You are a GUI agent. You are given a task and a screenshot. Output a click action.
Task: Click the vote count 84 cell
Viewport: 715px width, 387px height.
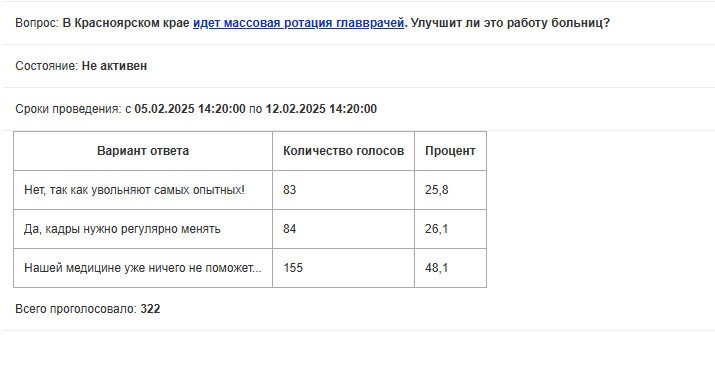coord(343,229)
